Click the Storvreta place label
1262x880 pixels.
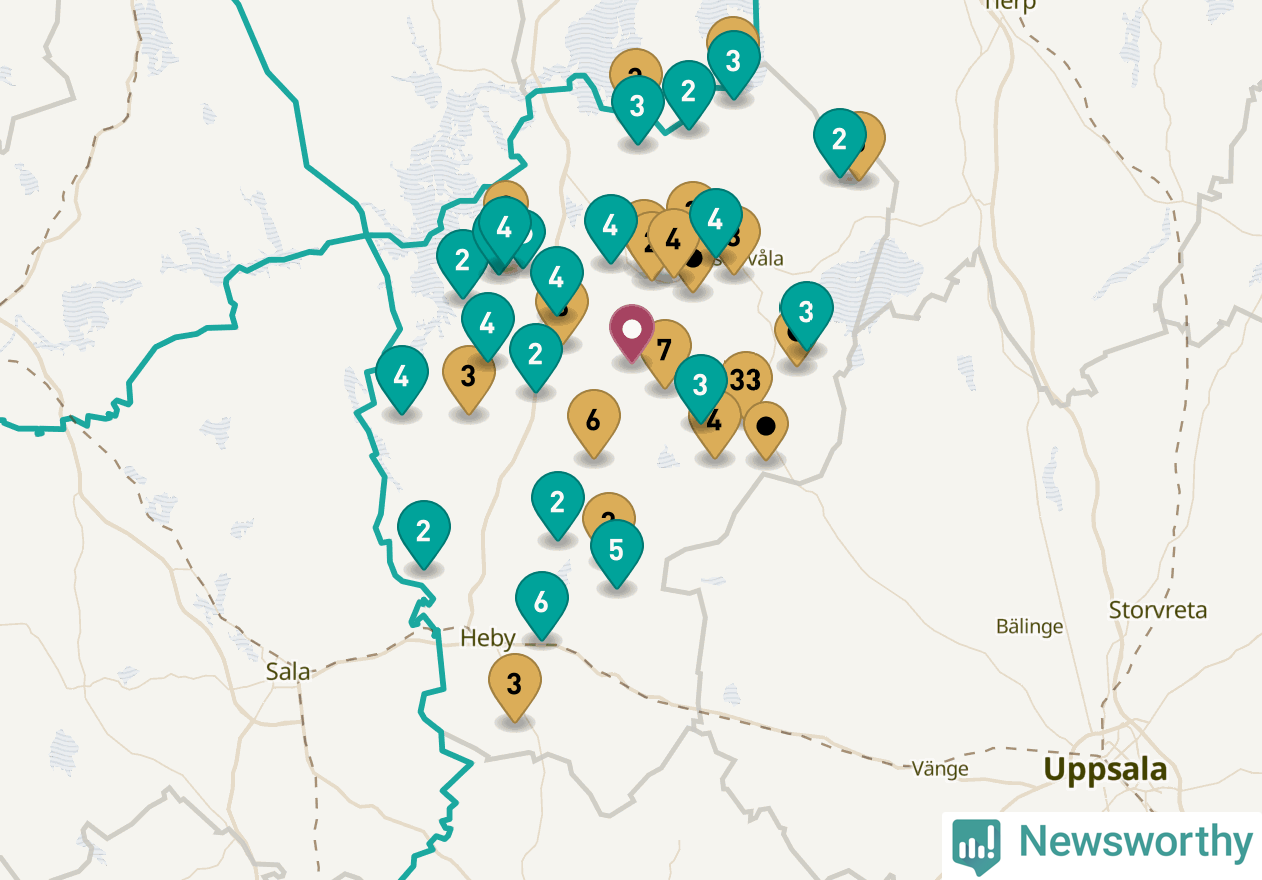coord(1158,610)
